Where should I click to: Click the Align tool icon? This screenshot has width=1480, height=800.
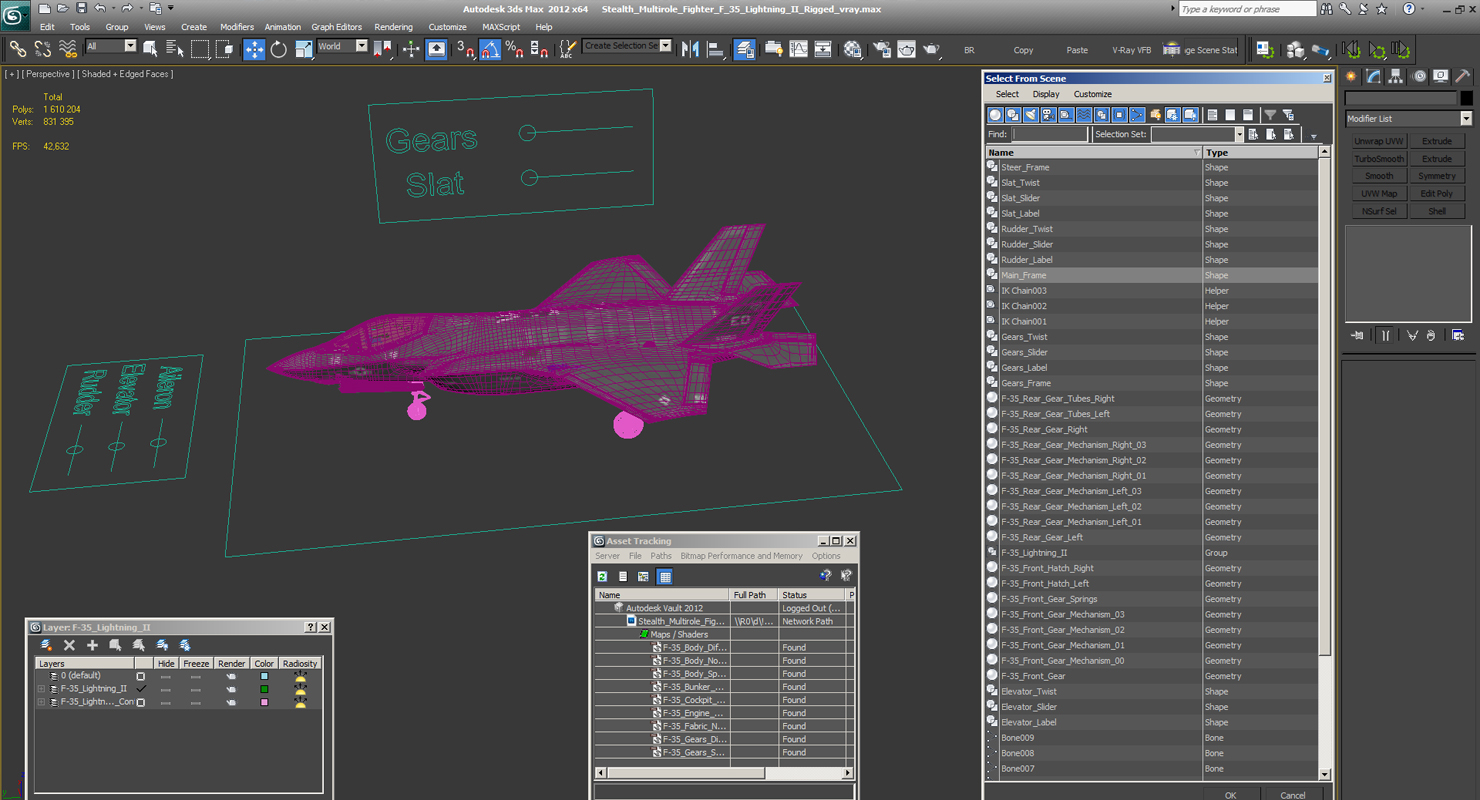coord(715,48)
